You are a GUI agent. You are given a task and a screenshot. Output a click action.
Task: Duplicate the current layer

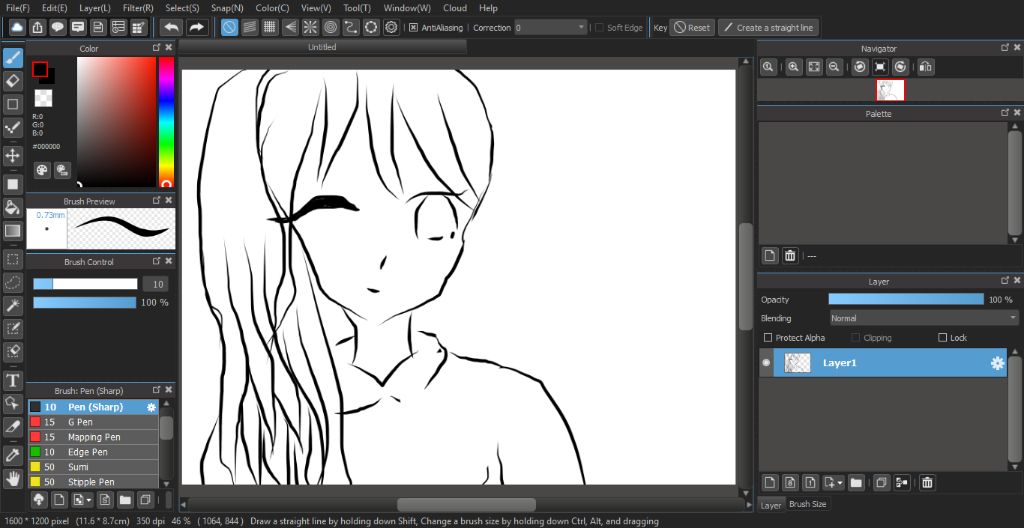coord(881,483)
